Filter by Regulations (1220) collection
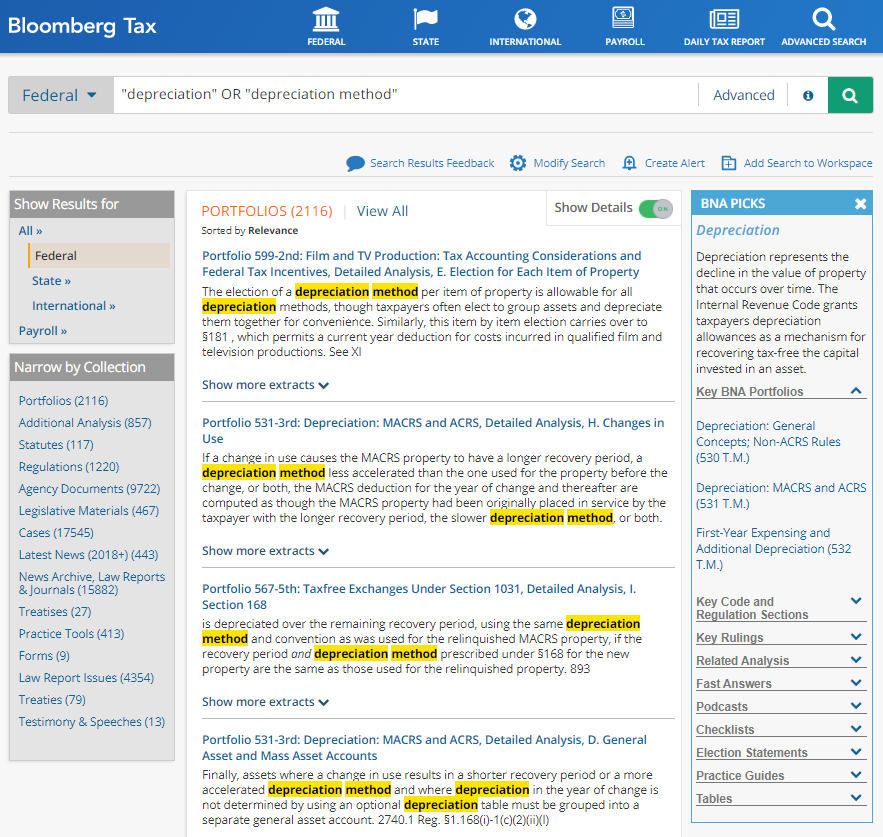 coord(69,467)
